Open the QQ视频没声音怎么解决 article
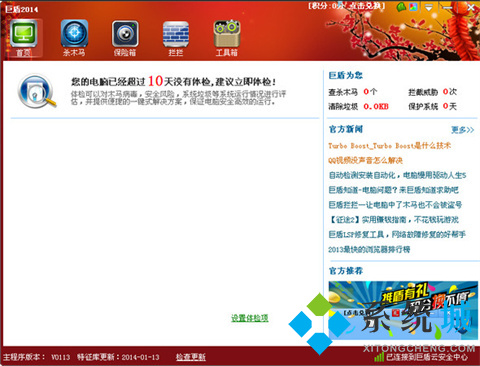The width and height of the screenshot is (480, 366). [x=365, y=160]
